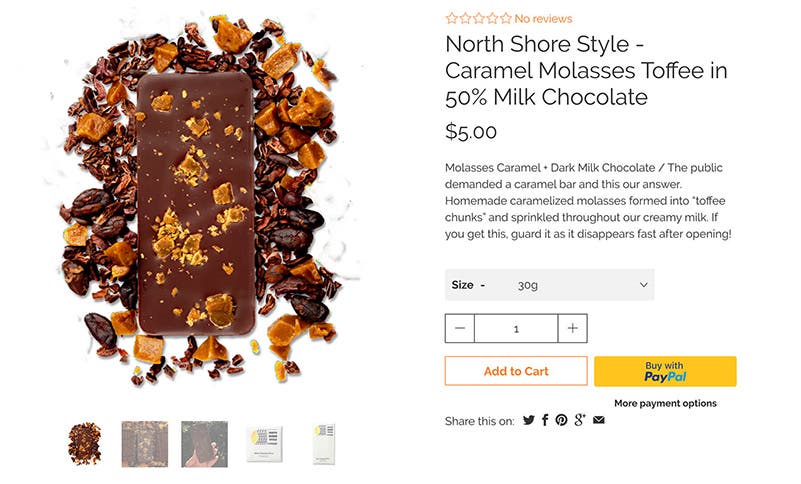
Task: Click the plus quantity icon
Action: click(x=572, y=328)
